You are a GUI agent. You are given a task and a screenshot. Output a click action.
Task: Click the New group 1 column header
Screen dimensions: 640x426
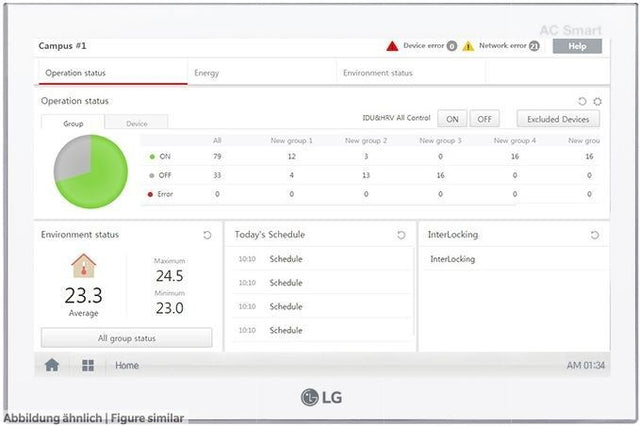coord(291,140)
